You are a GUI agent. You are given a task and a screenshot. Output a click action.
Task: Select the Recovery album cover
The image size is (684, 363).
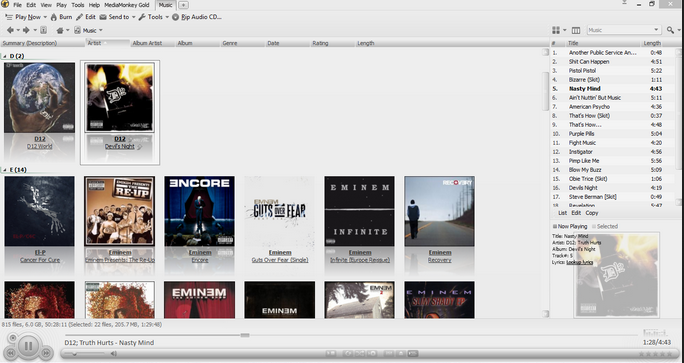[x=439, y=211]
